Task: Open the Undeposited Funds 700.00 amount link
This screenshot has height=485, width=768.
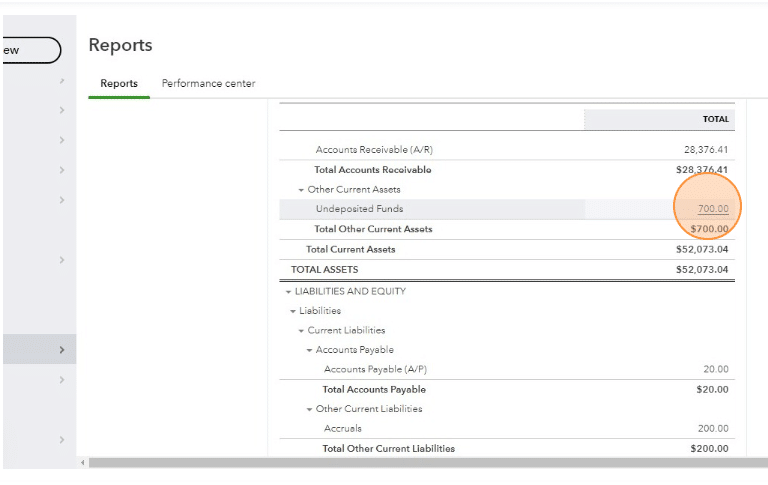Action: (713, 209)
